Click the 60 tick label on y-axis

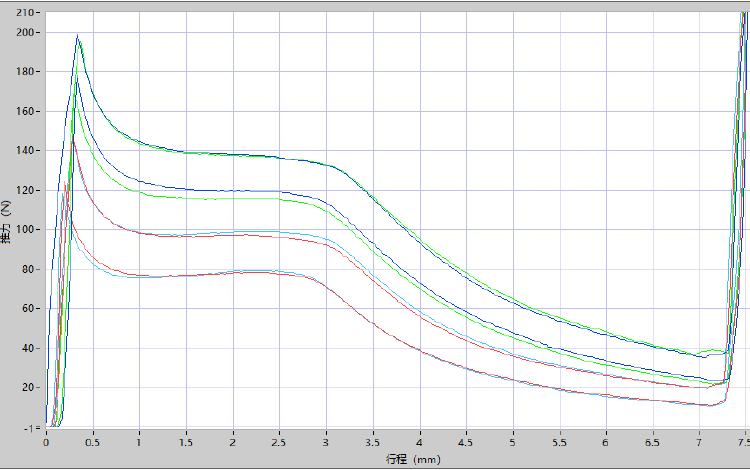coord(30,308)
